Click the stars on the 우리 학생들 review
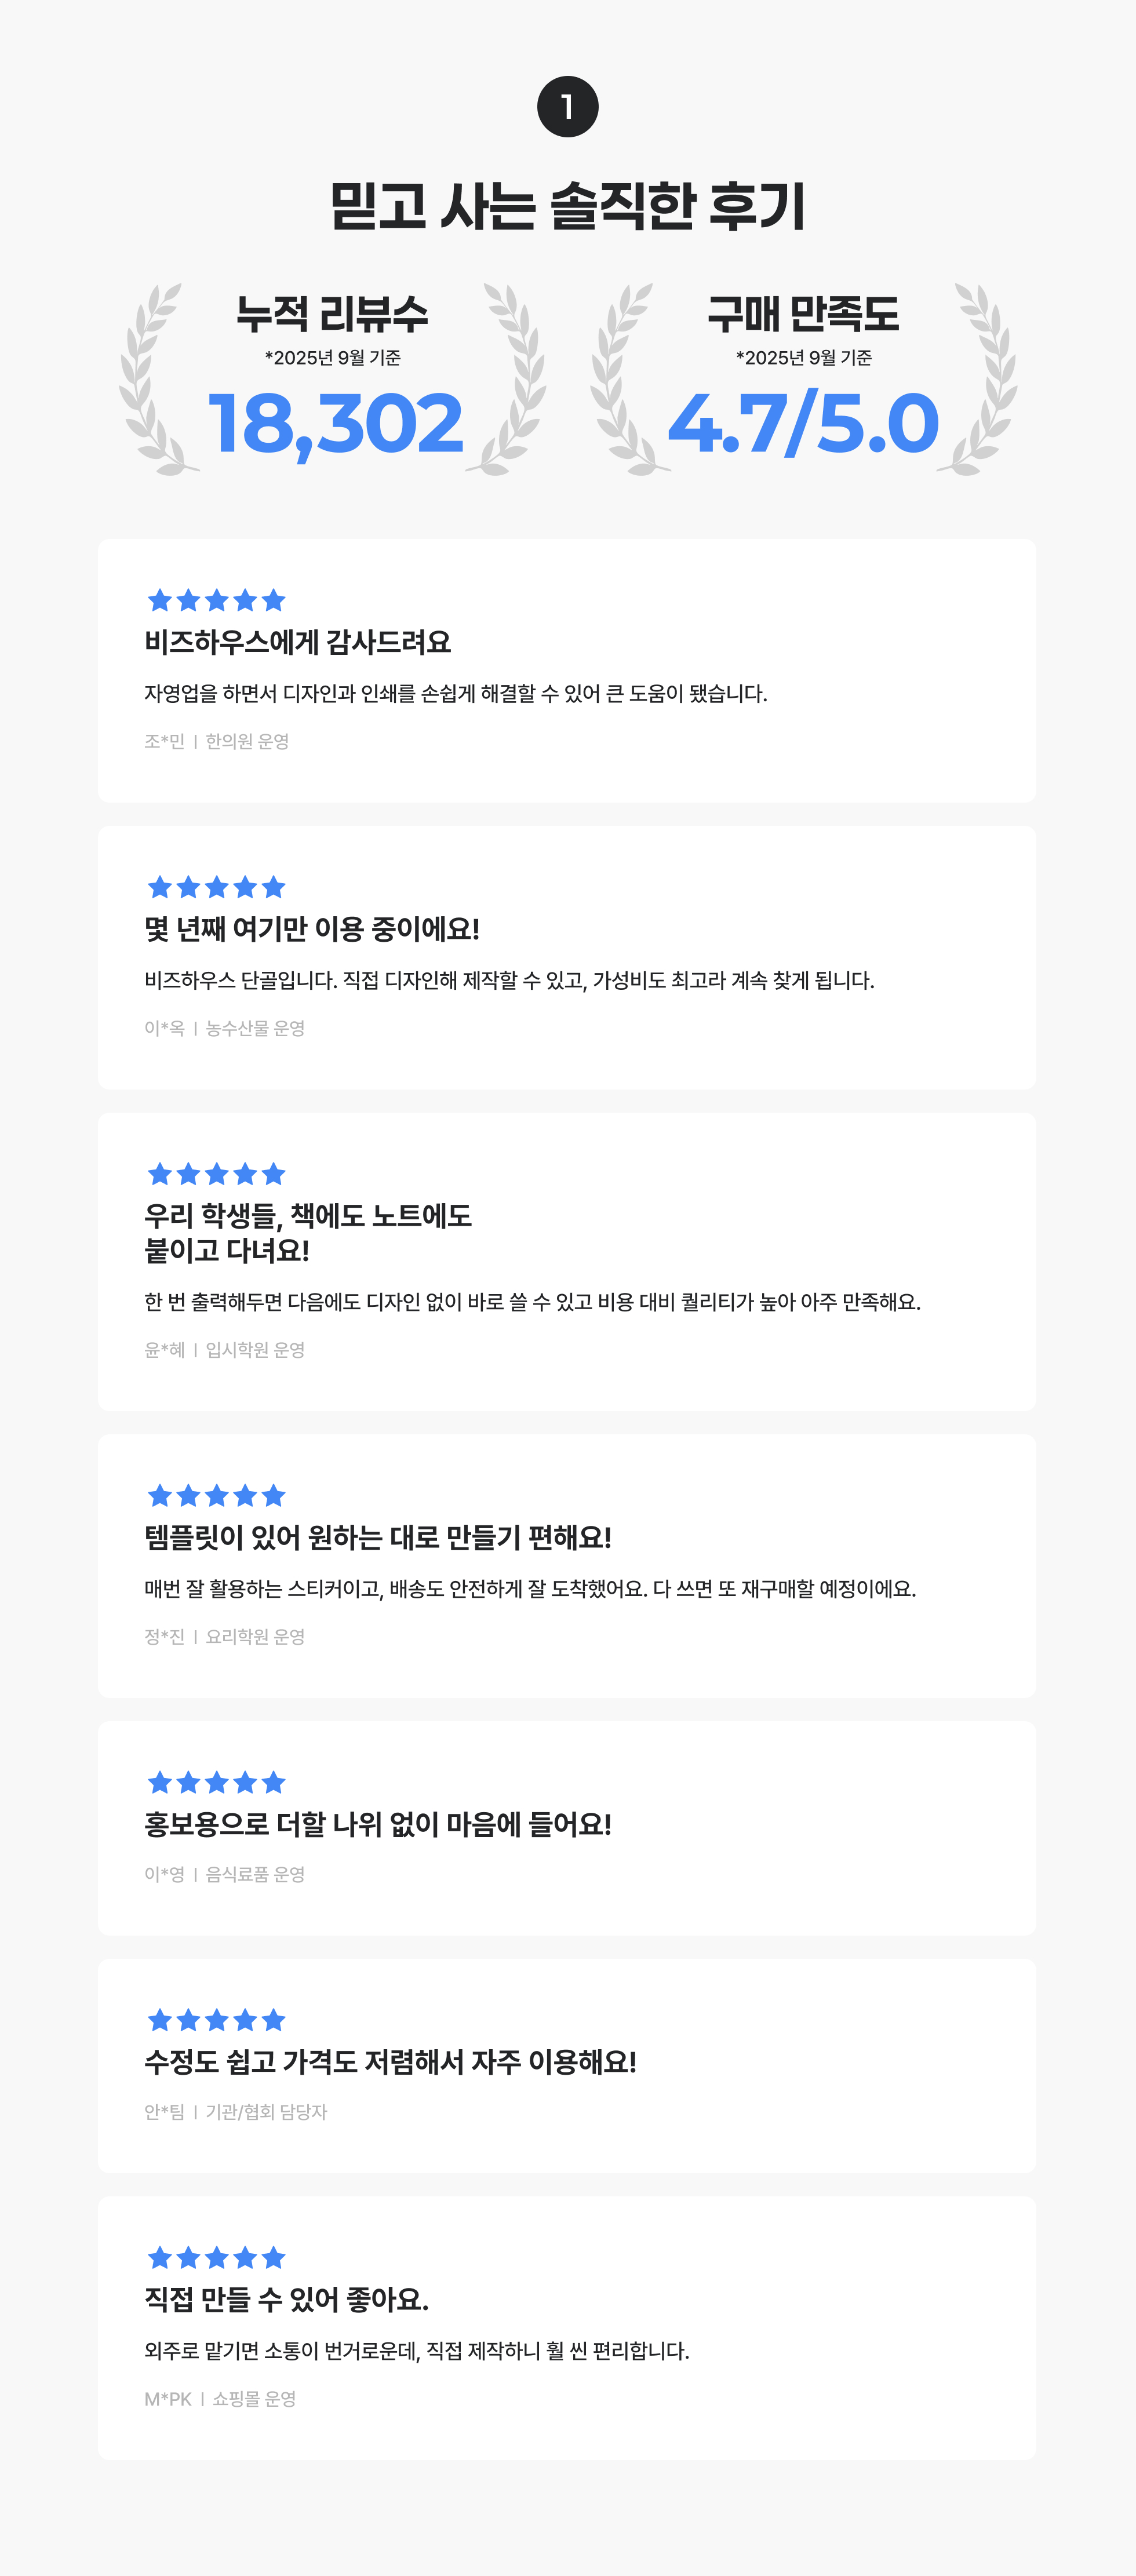This screenshot has height=2576, width=1136. (216, 1174)
